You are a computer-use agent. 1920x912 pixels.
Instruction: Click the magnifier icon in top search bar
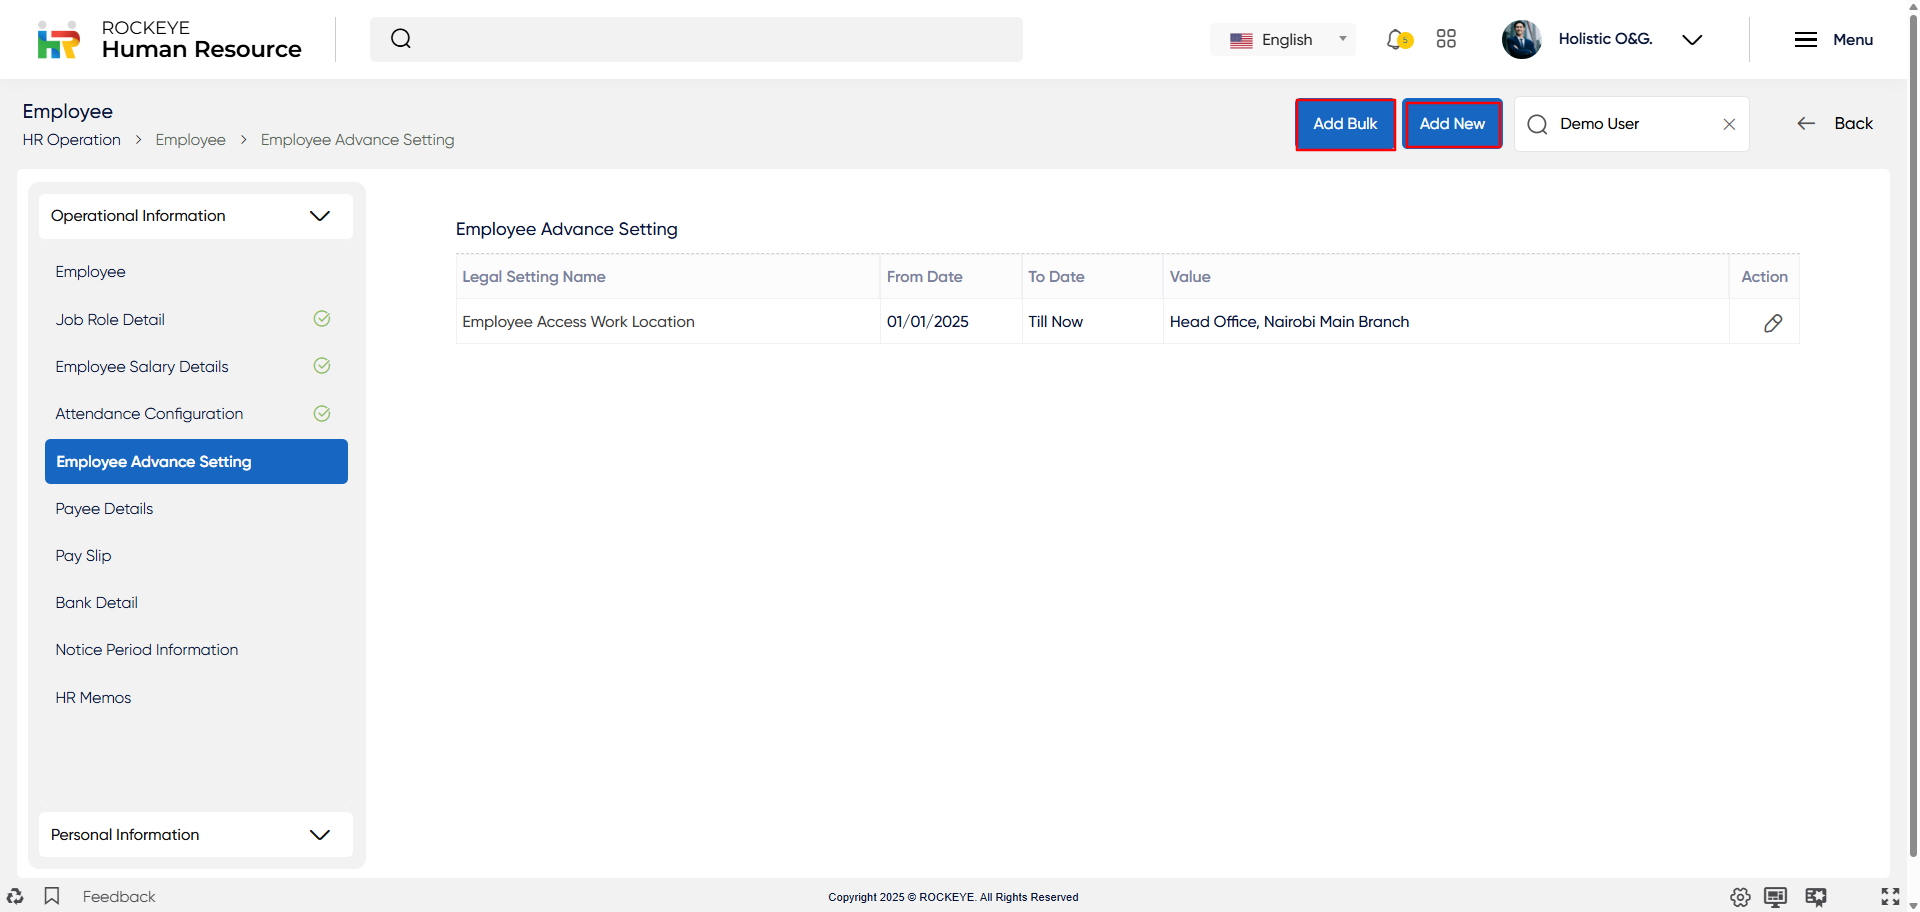pyautogui.click(x=401, y=39)
